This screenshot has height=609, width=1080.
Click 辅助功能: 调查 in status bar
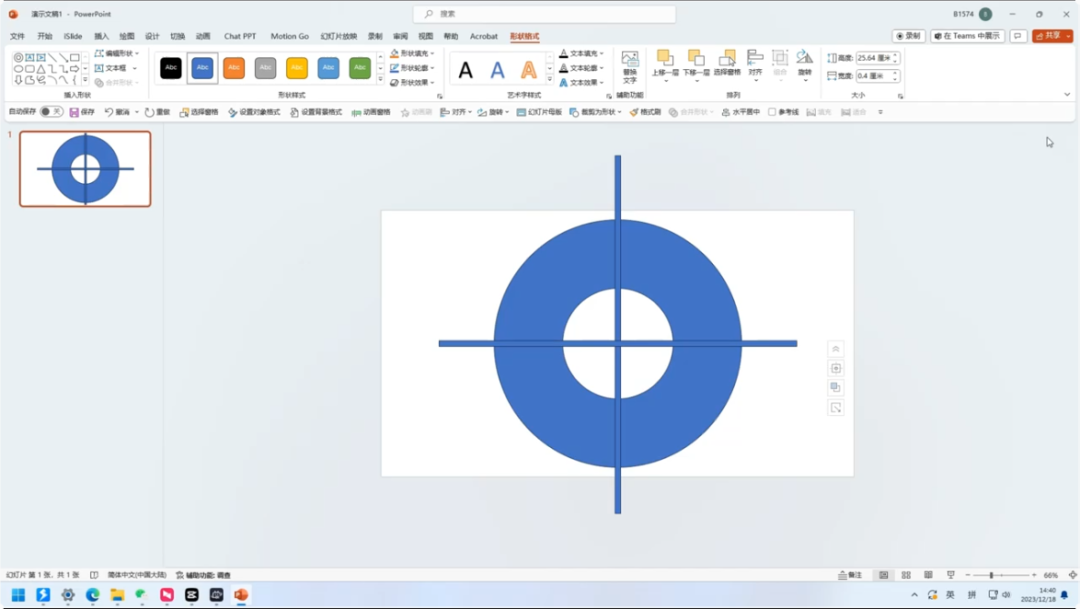[203, 575]
